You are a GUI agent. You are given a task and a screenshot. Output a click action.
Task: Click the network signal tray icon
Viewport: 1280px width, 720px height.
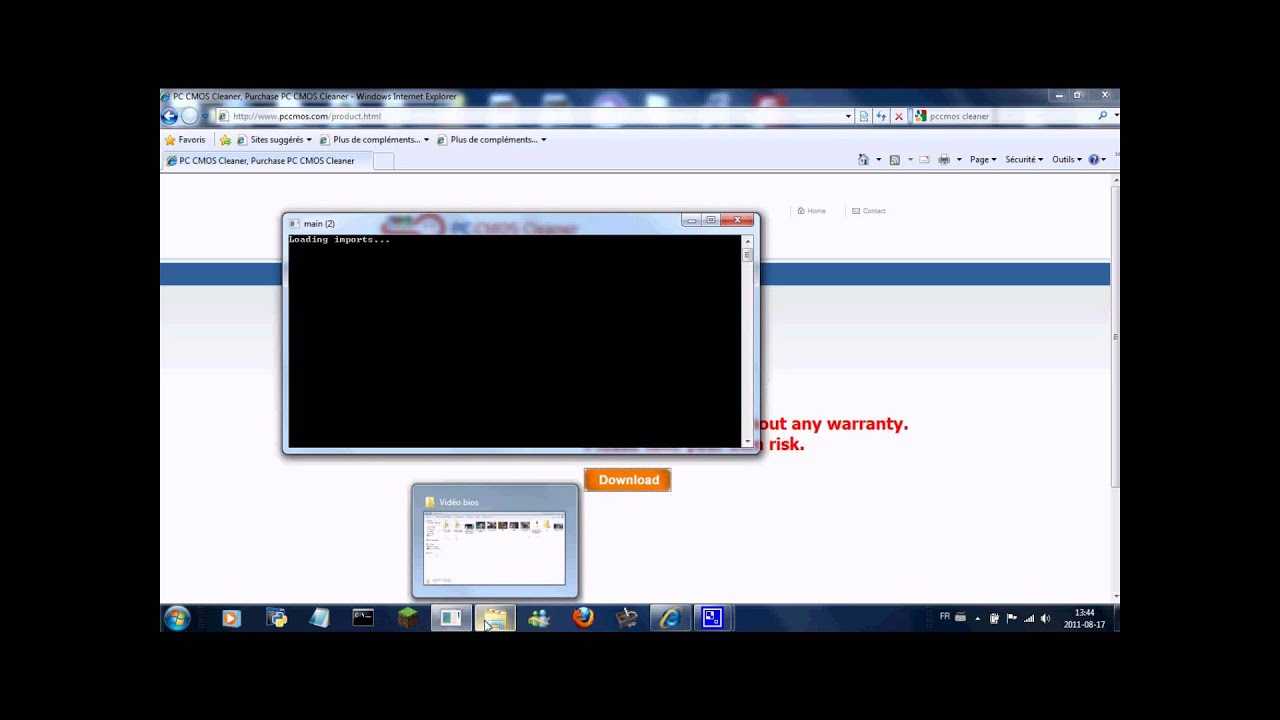coord(1029,618)
